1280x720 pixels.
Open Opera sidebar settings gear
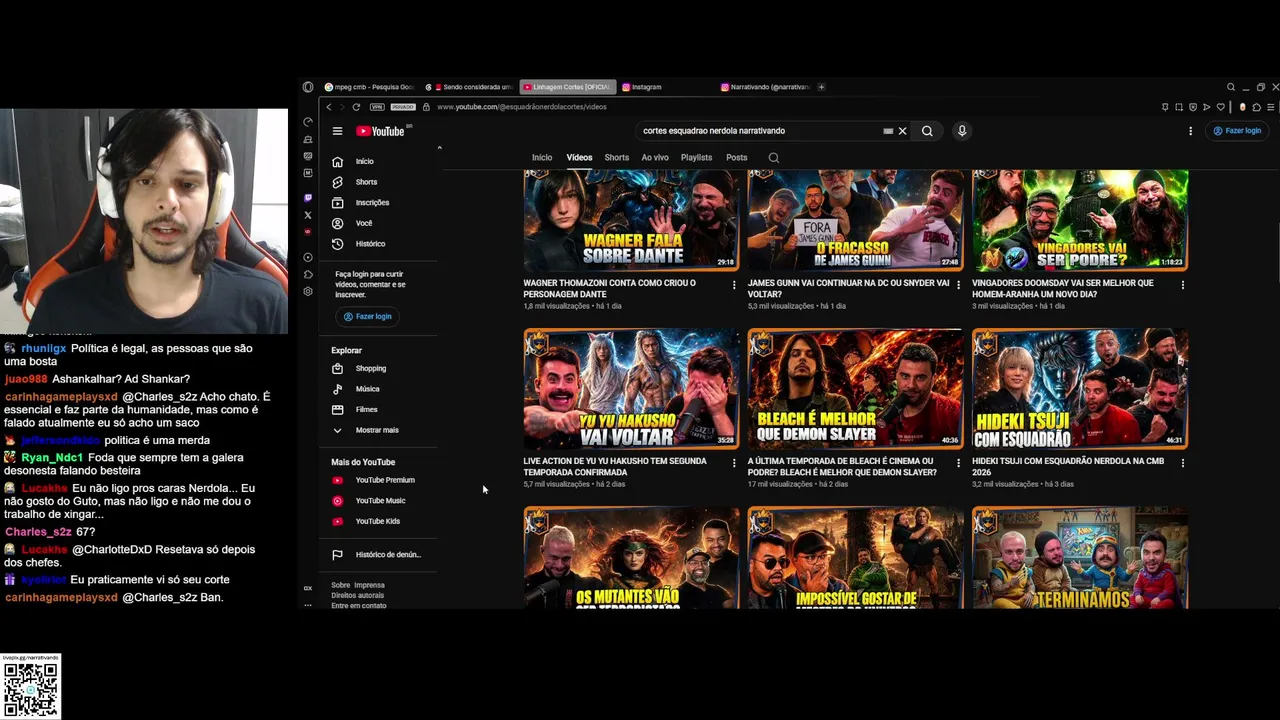pyautogui.click(x=308, y=291)
